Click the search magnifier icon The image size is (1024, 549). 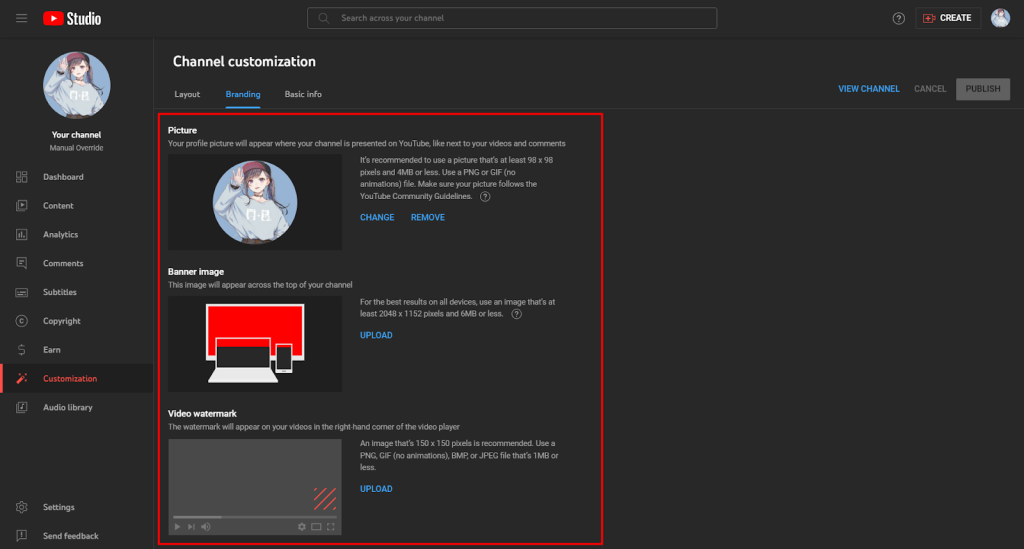pyautogui.click(x=323, y=18)
